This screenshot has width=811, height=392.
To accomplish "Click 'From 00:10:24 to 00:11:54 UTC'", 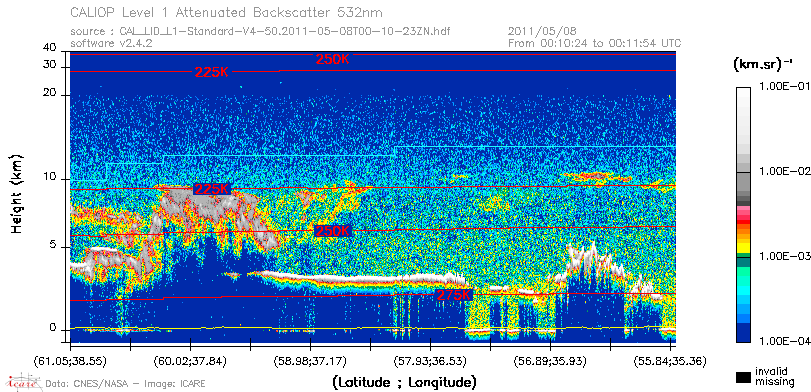I will pos(595,43).
